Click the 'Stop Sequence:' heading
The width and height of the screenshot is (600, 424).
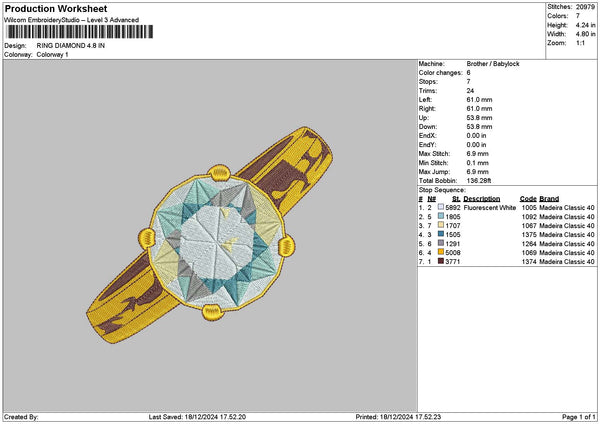(442, 190)
